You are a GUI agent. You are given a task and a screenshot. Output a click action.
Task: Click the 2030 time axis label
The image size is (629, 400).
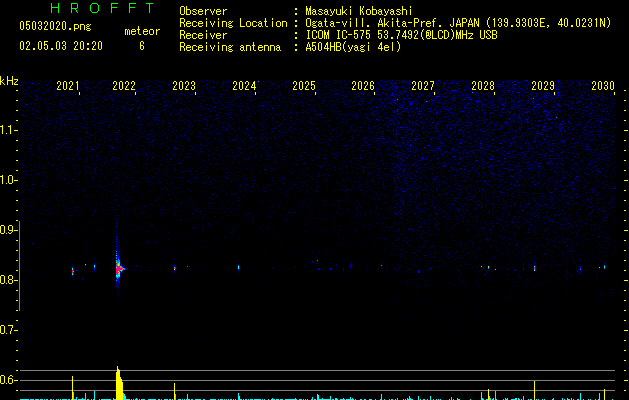click(603, 86)
